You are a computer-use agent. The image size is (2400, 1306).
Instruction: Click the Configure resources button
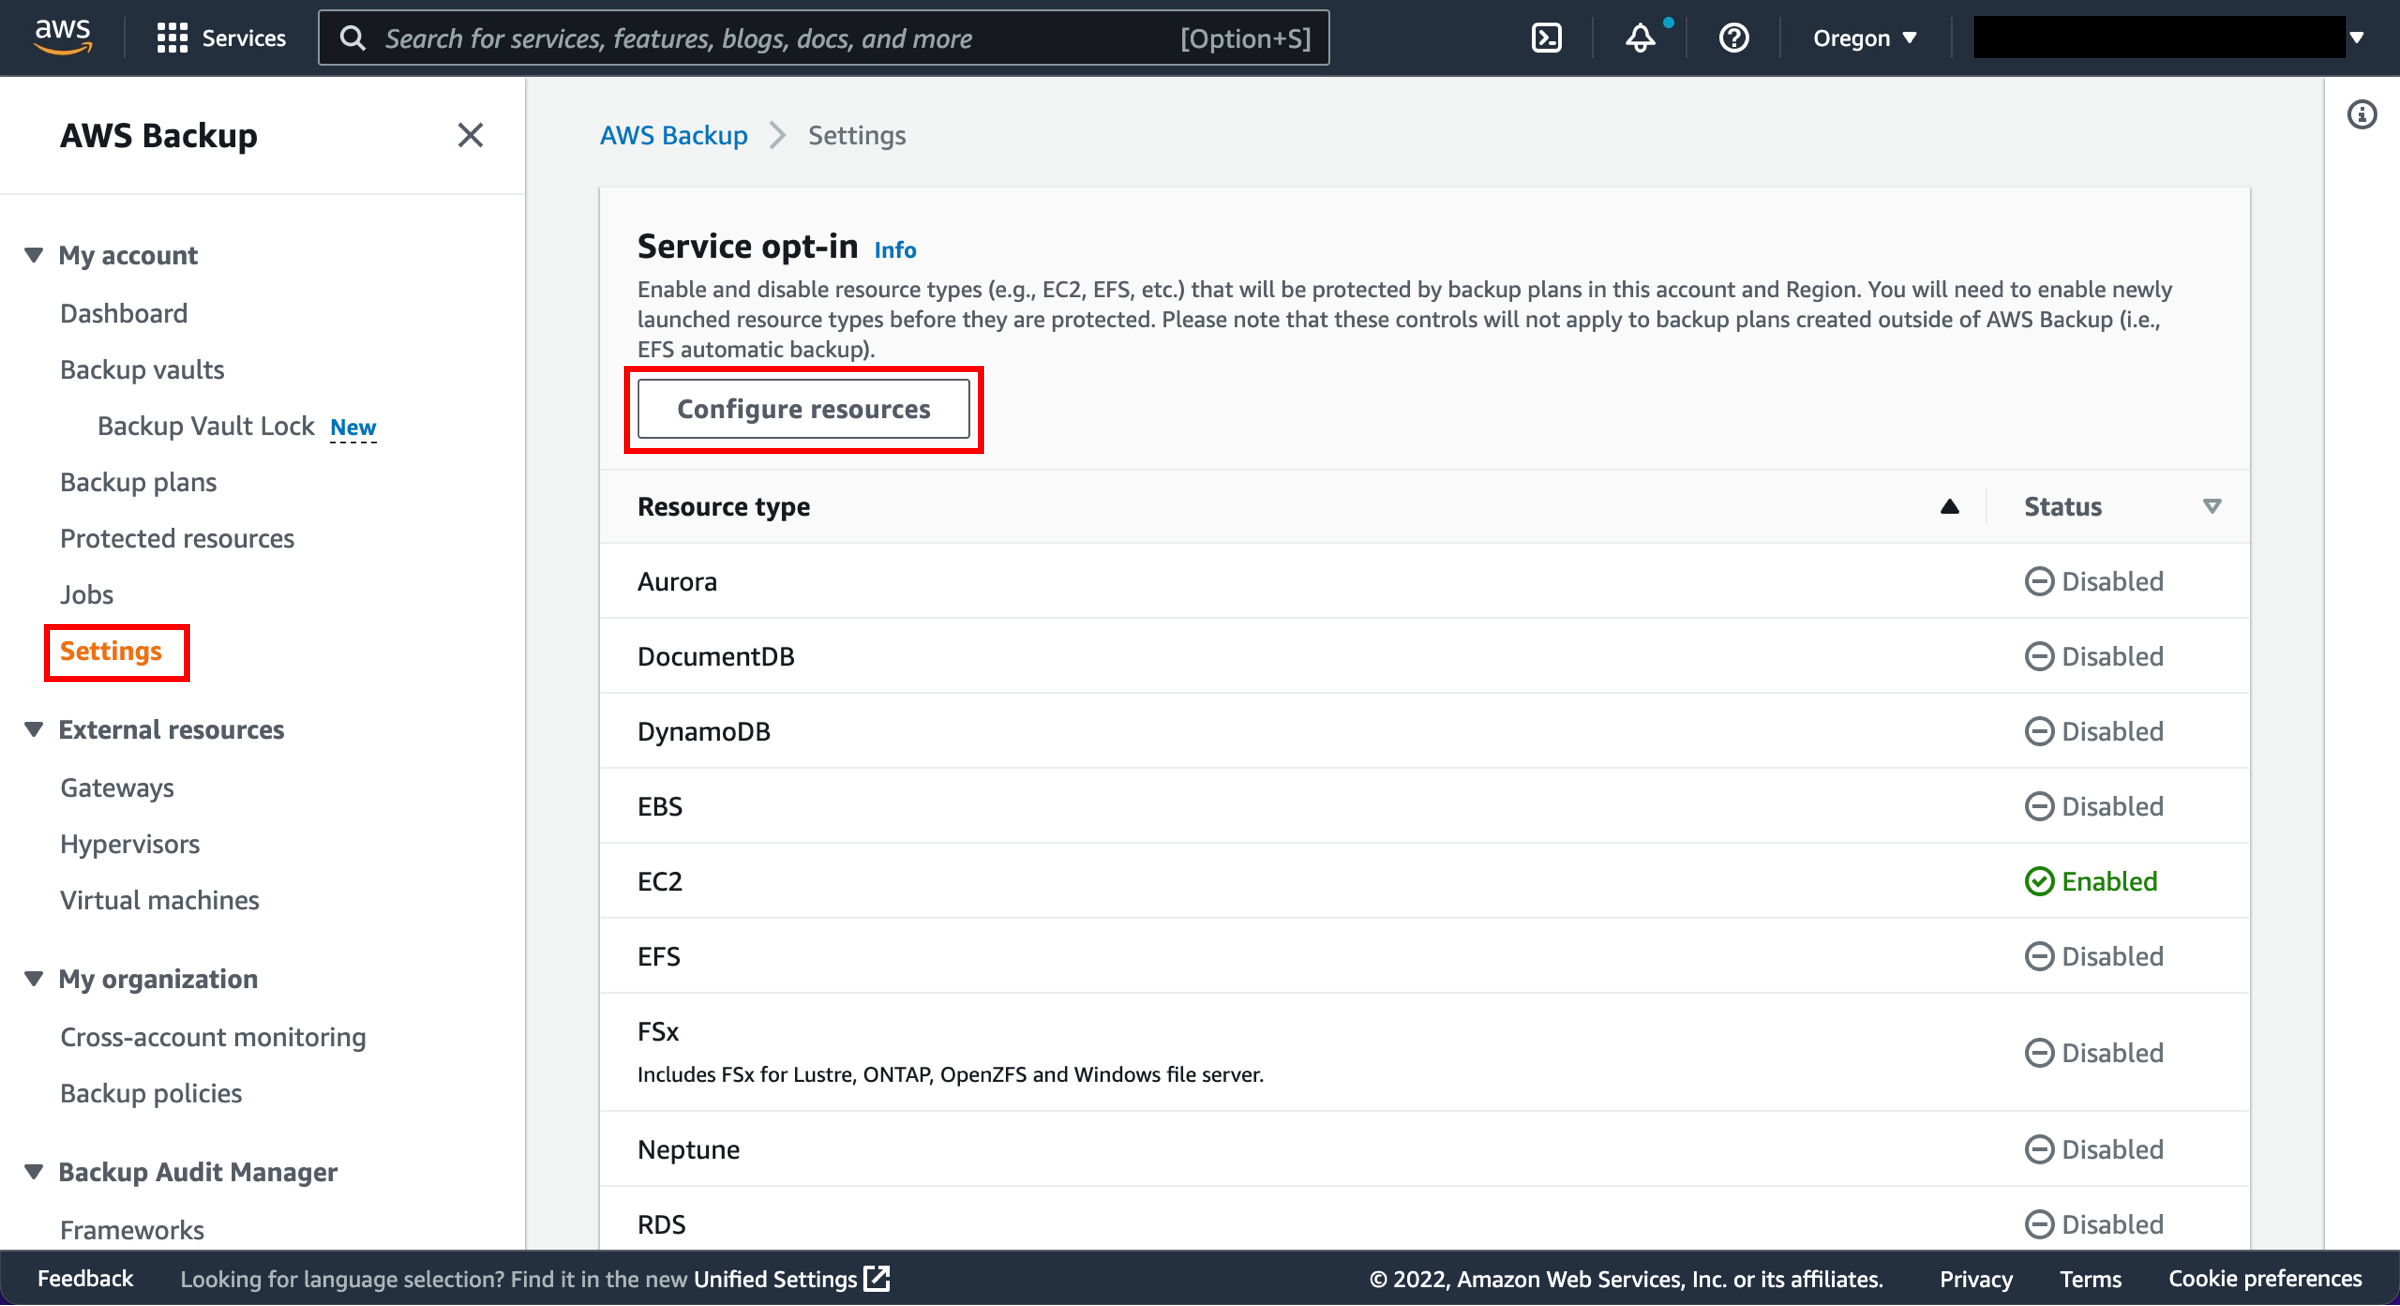pos(803,409)
